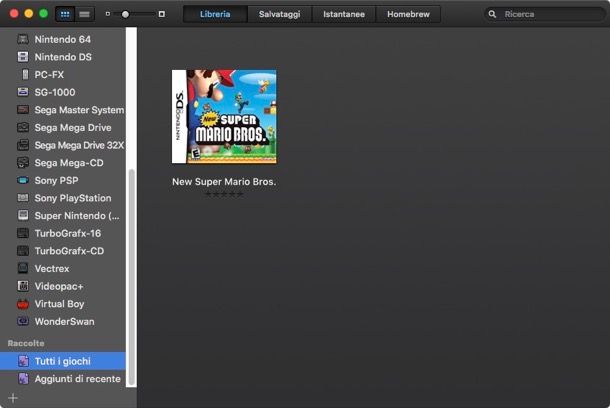
Task: Click the large grid size icon
Action: point(161,14)
